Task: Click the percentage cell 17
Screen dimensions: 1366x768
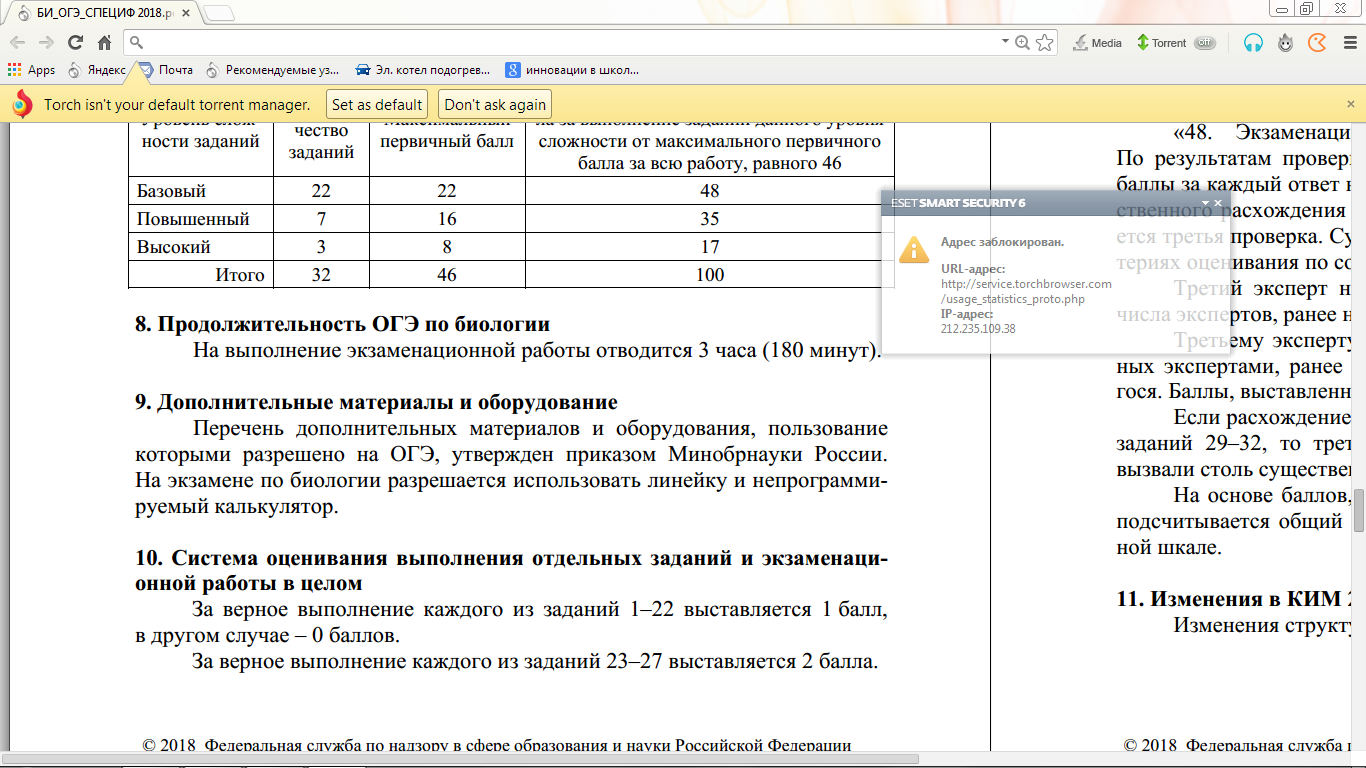Action: click(x=710, y=247)
